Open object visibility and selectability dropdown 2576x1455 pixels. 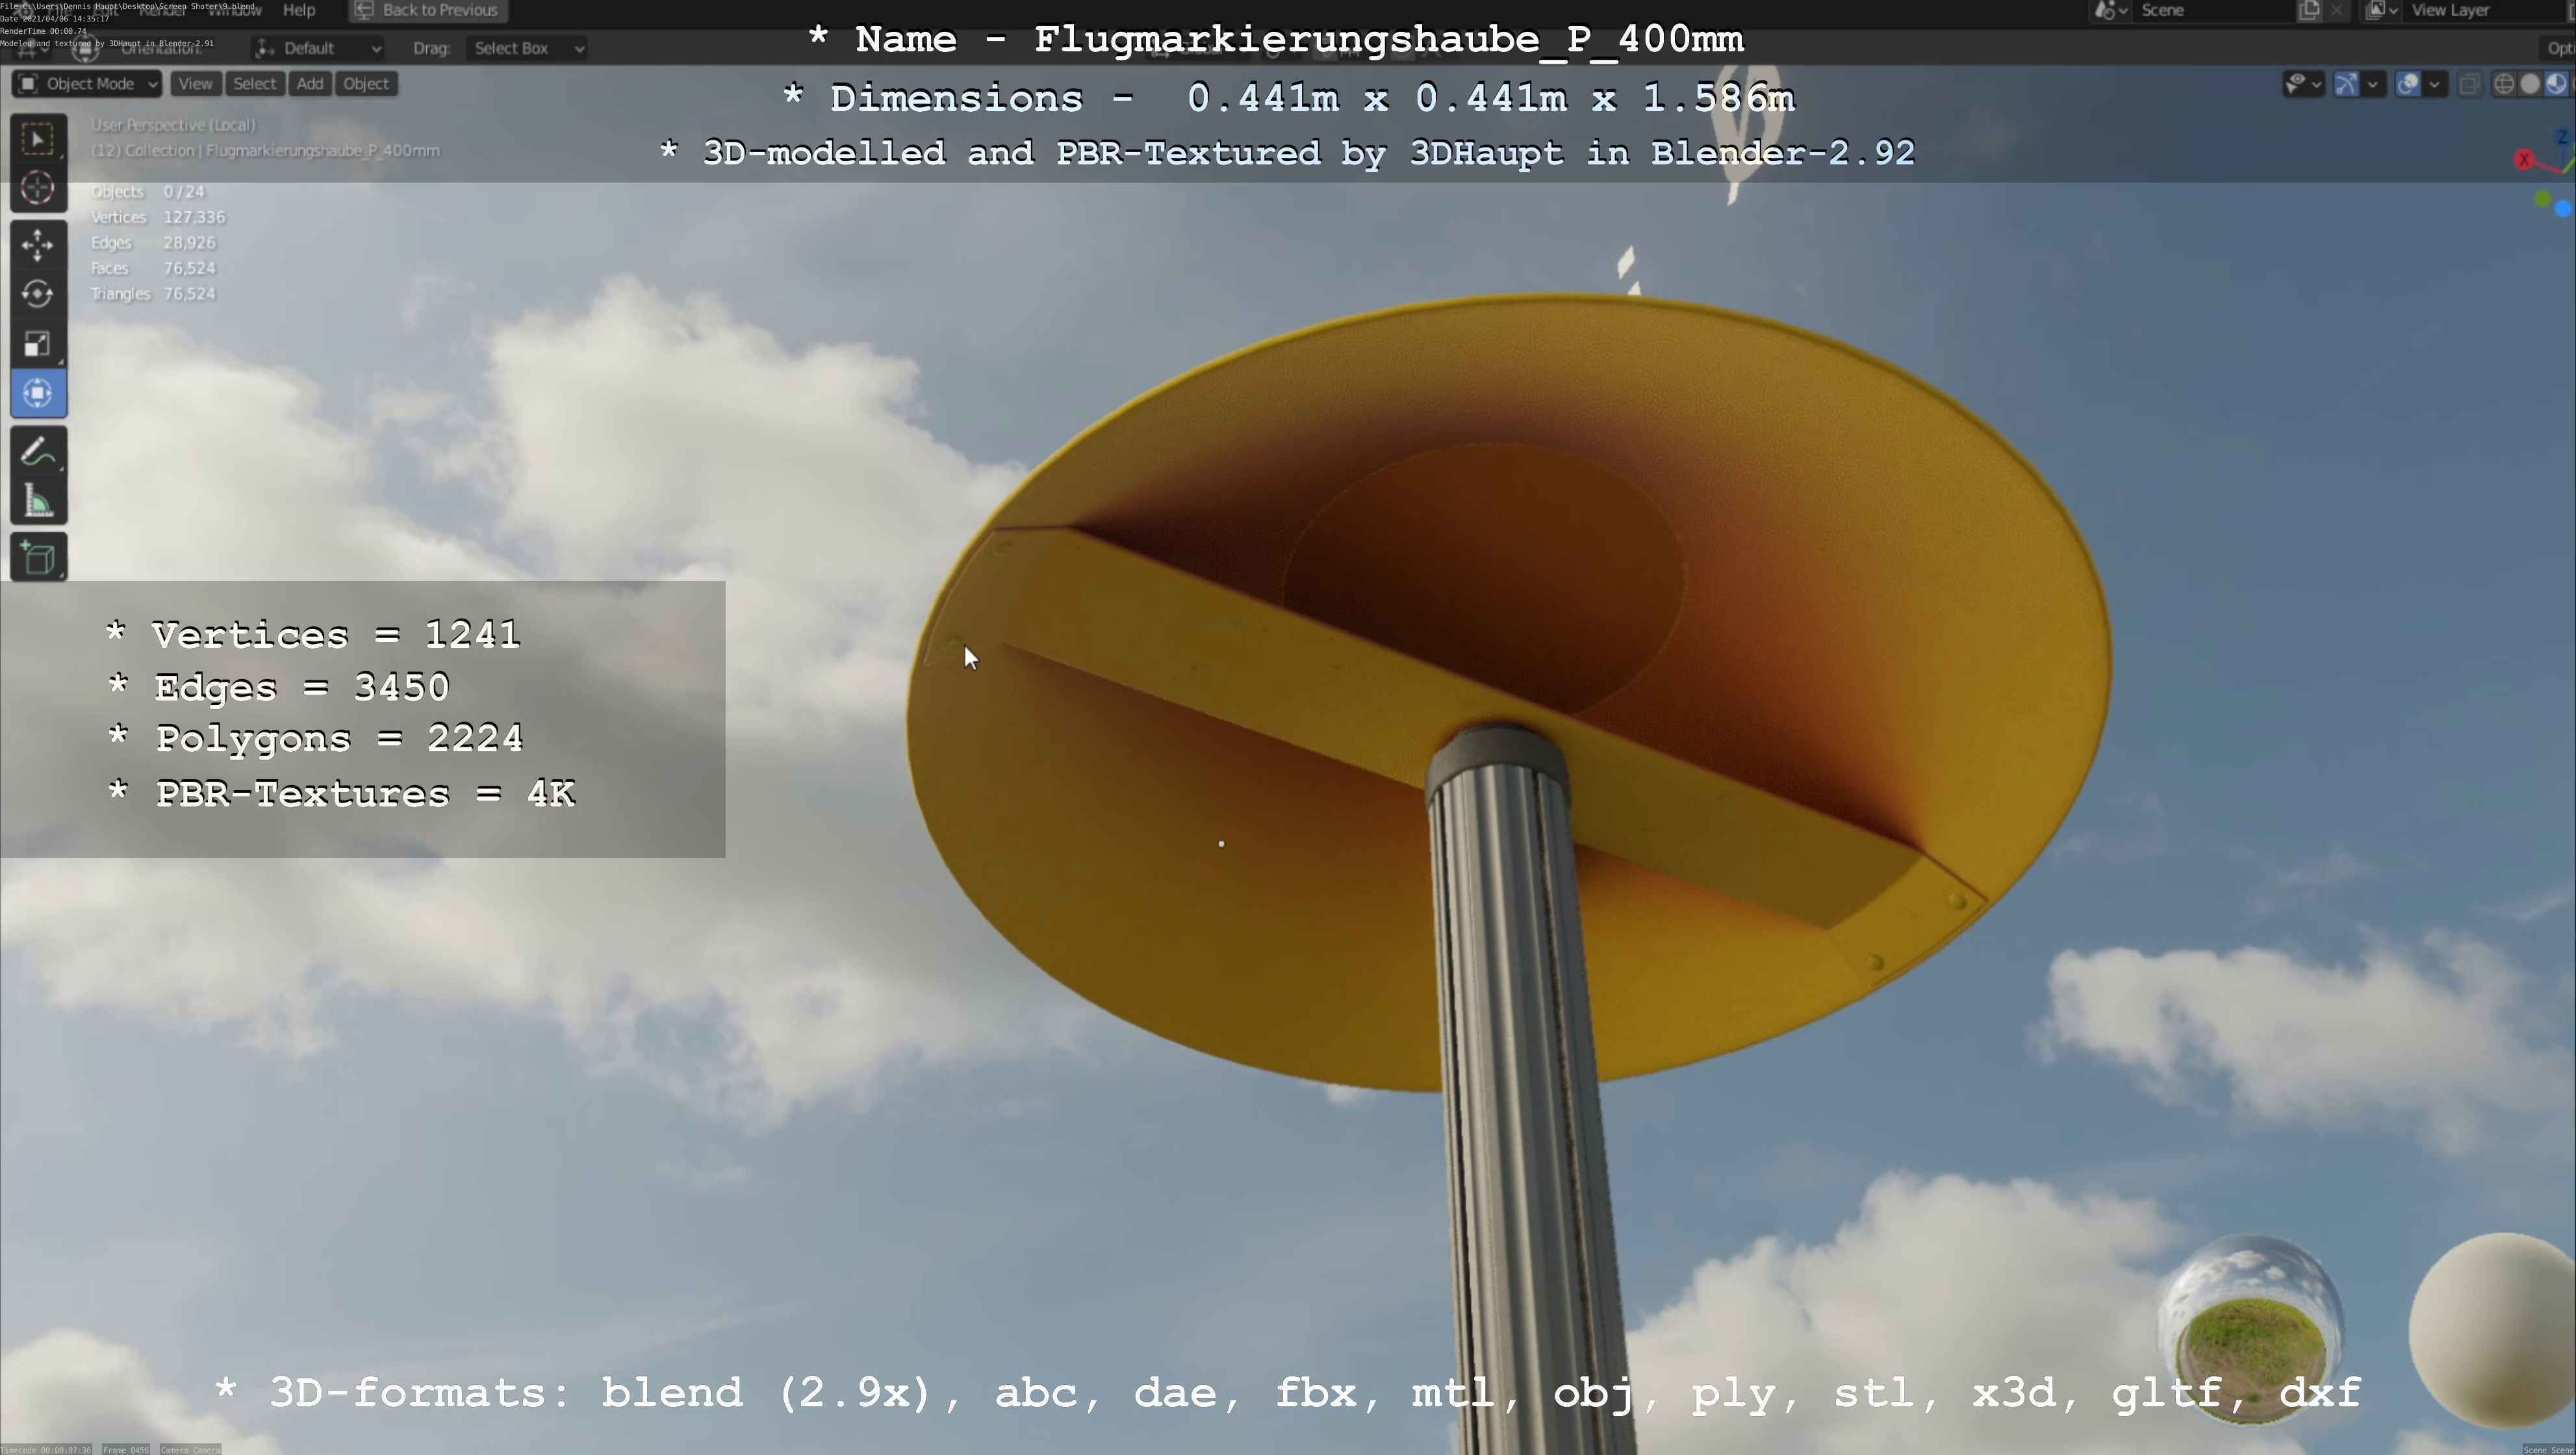coord(2304,84)
